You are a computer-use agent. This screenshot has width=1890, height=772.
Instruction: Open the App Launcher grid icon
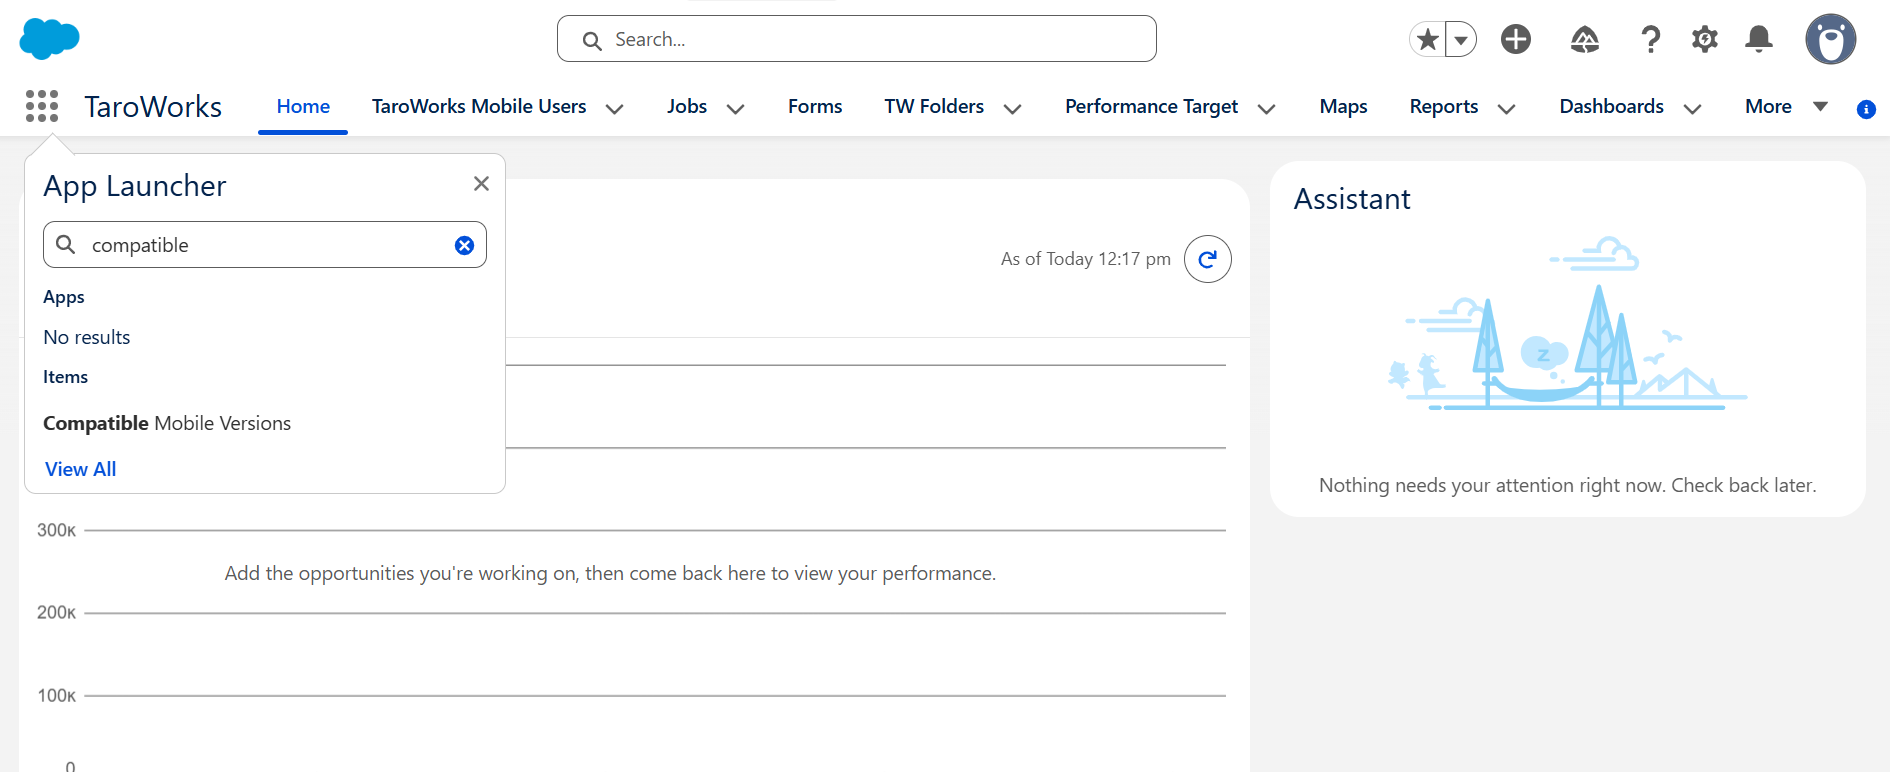point(42,106)
